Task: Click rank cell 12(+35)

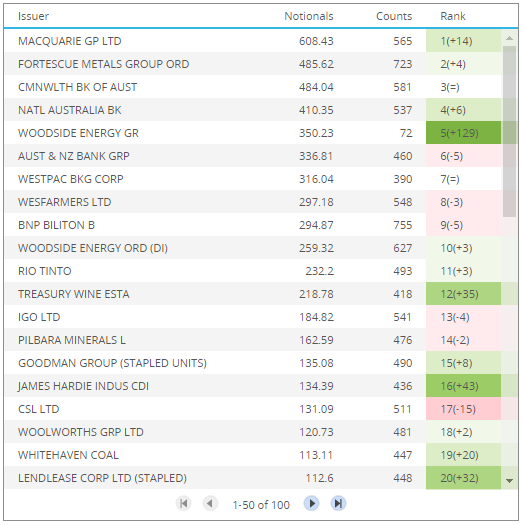Action: (463, 294)
